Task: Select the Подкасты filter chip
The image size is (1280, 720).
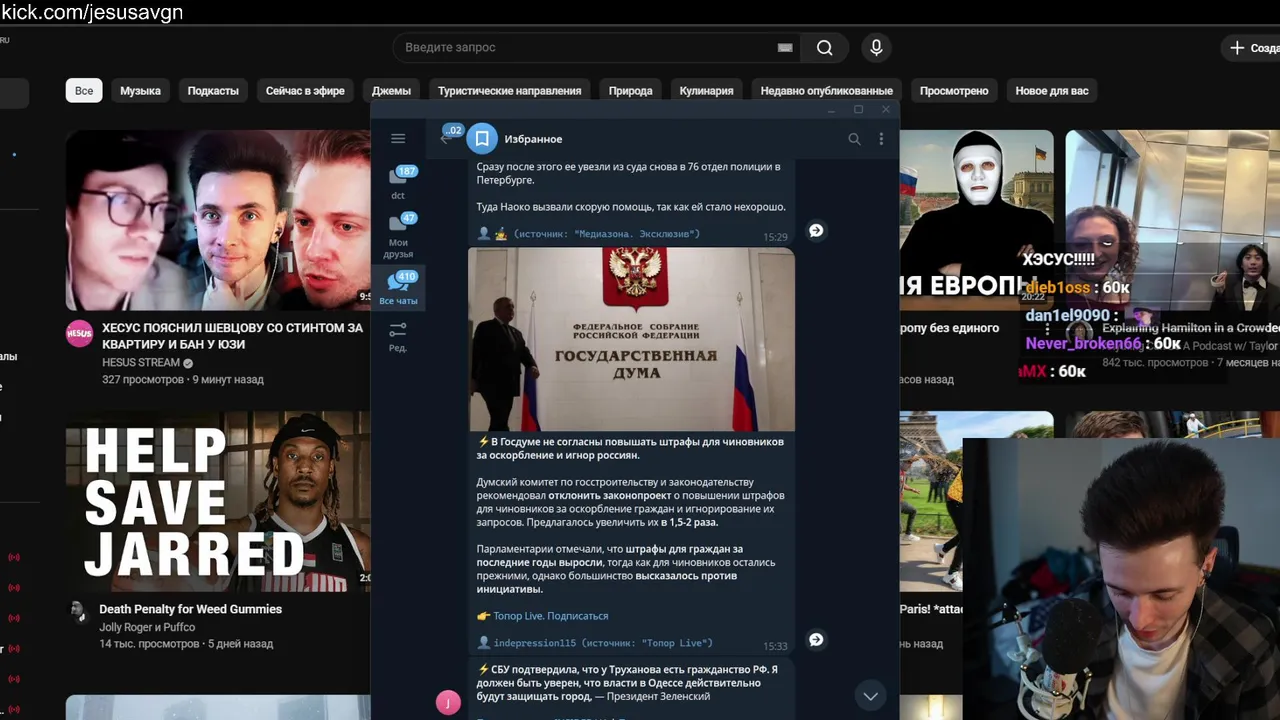Action: 213,90
